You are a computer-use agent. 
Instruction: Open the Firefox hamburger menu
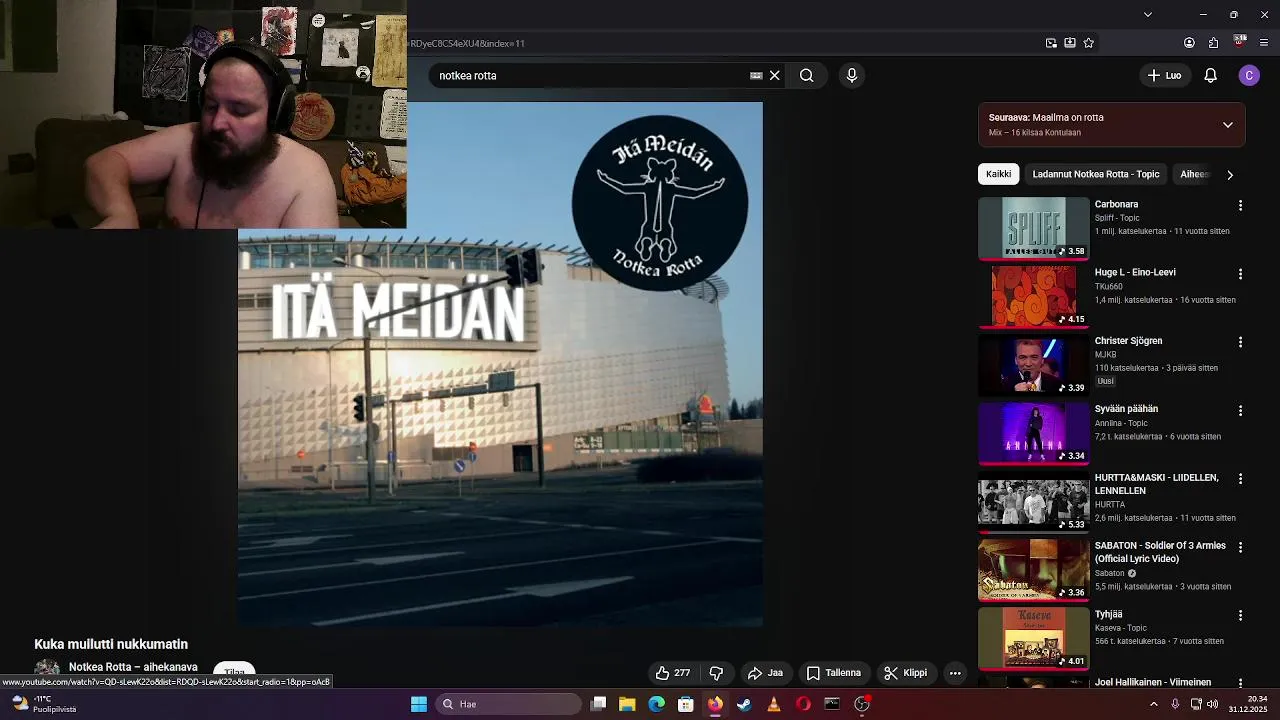tap(1264, 43)
